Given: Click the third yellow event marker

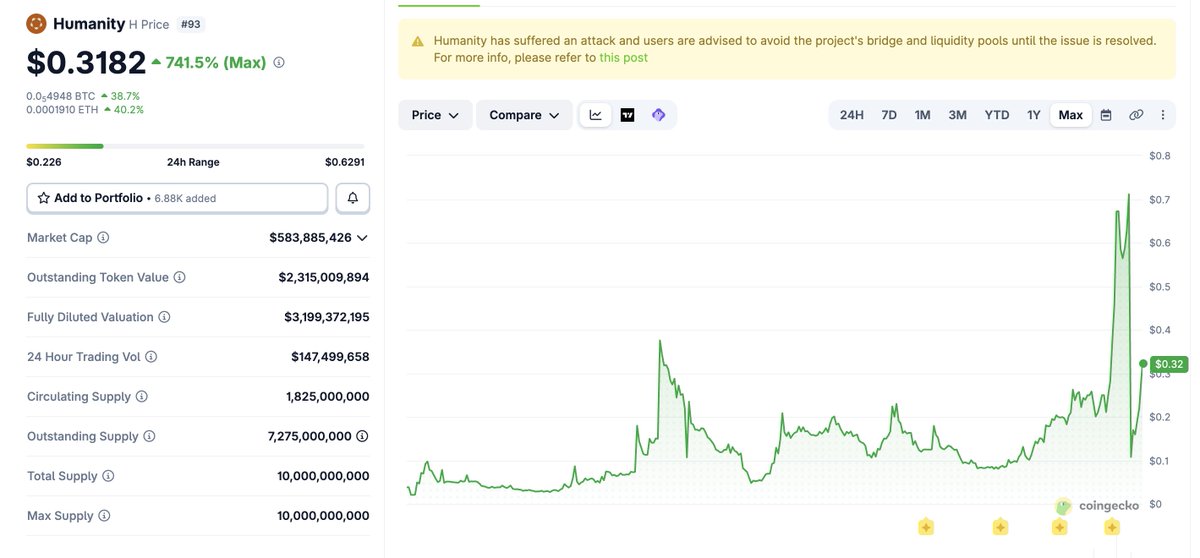Looking at the screenshot, I should (1060, 527).
